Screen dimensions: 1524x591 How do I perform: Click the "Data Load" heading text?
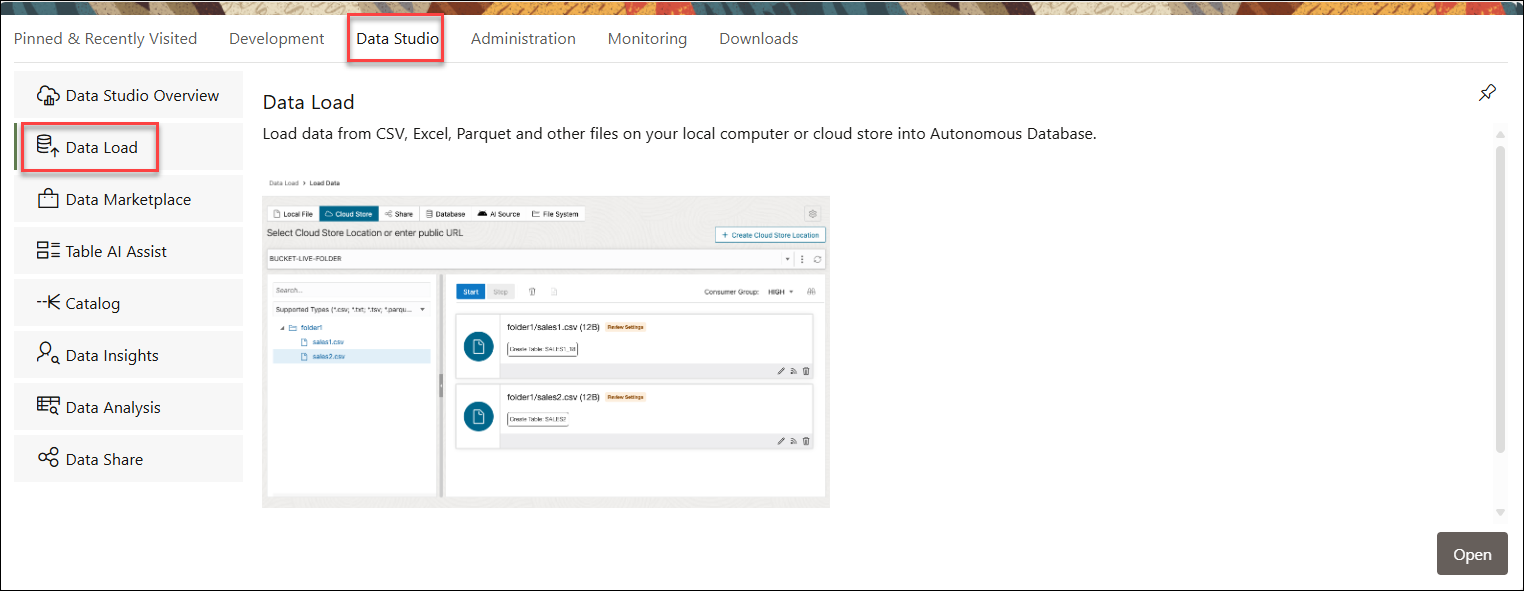309,102
